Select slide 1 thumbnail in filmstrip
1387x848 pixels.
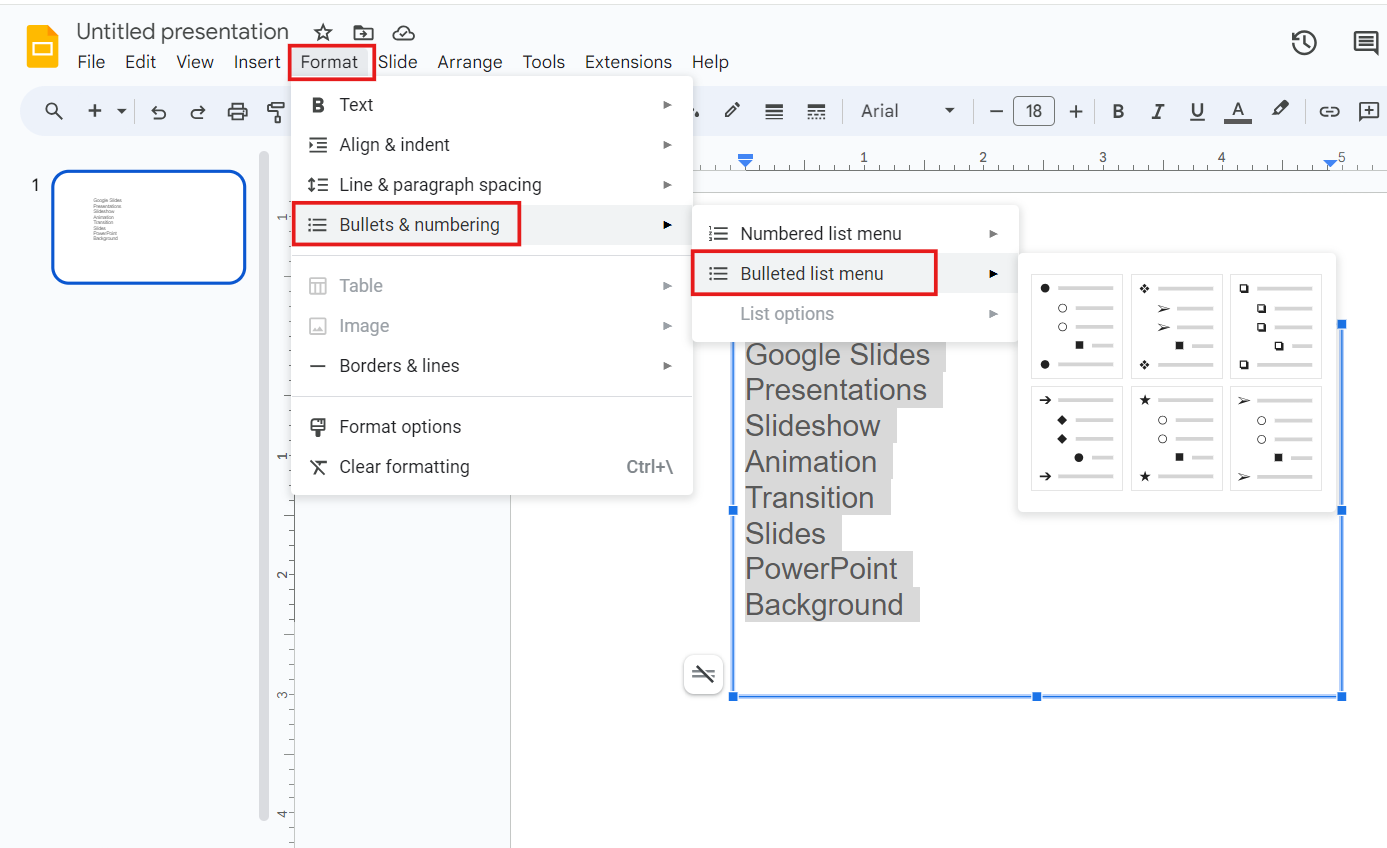(x=148, y=227)
